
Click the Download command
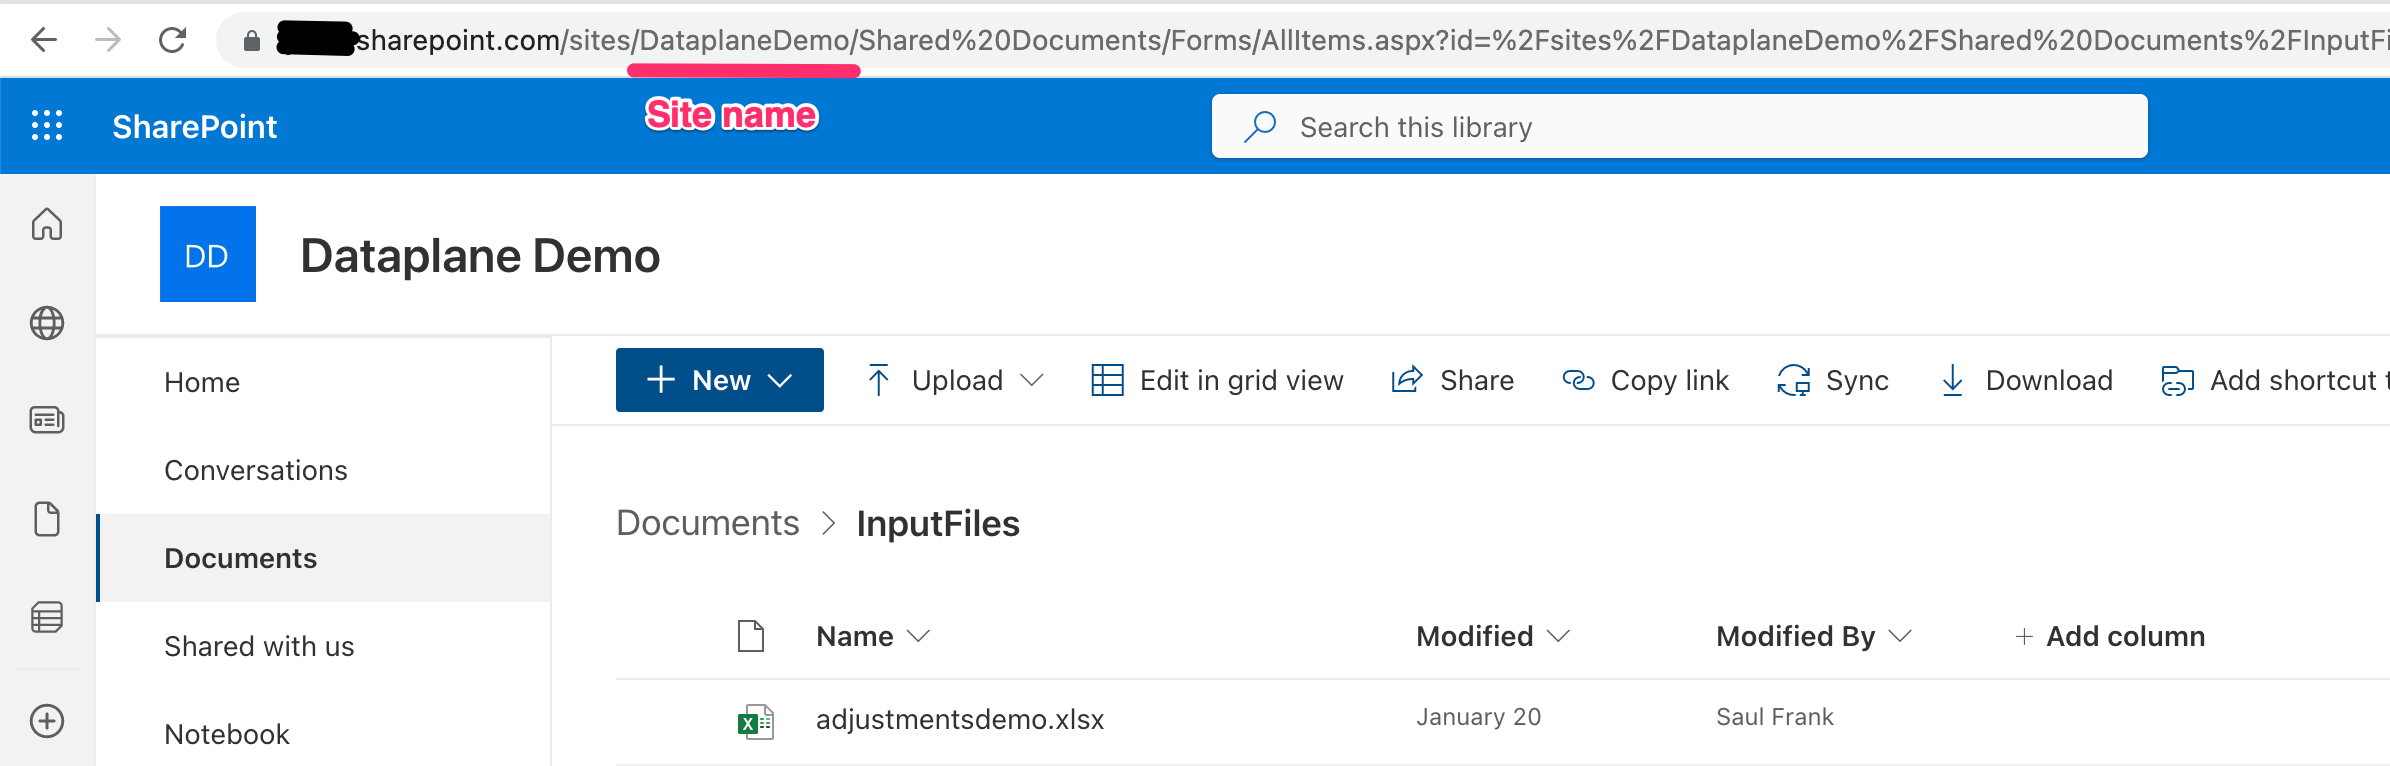pyautogui.click(x=2026, y=380)
